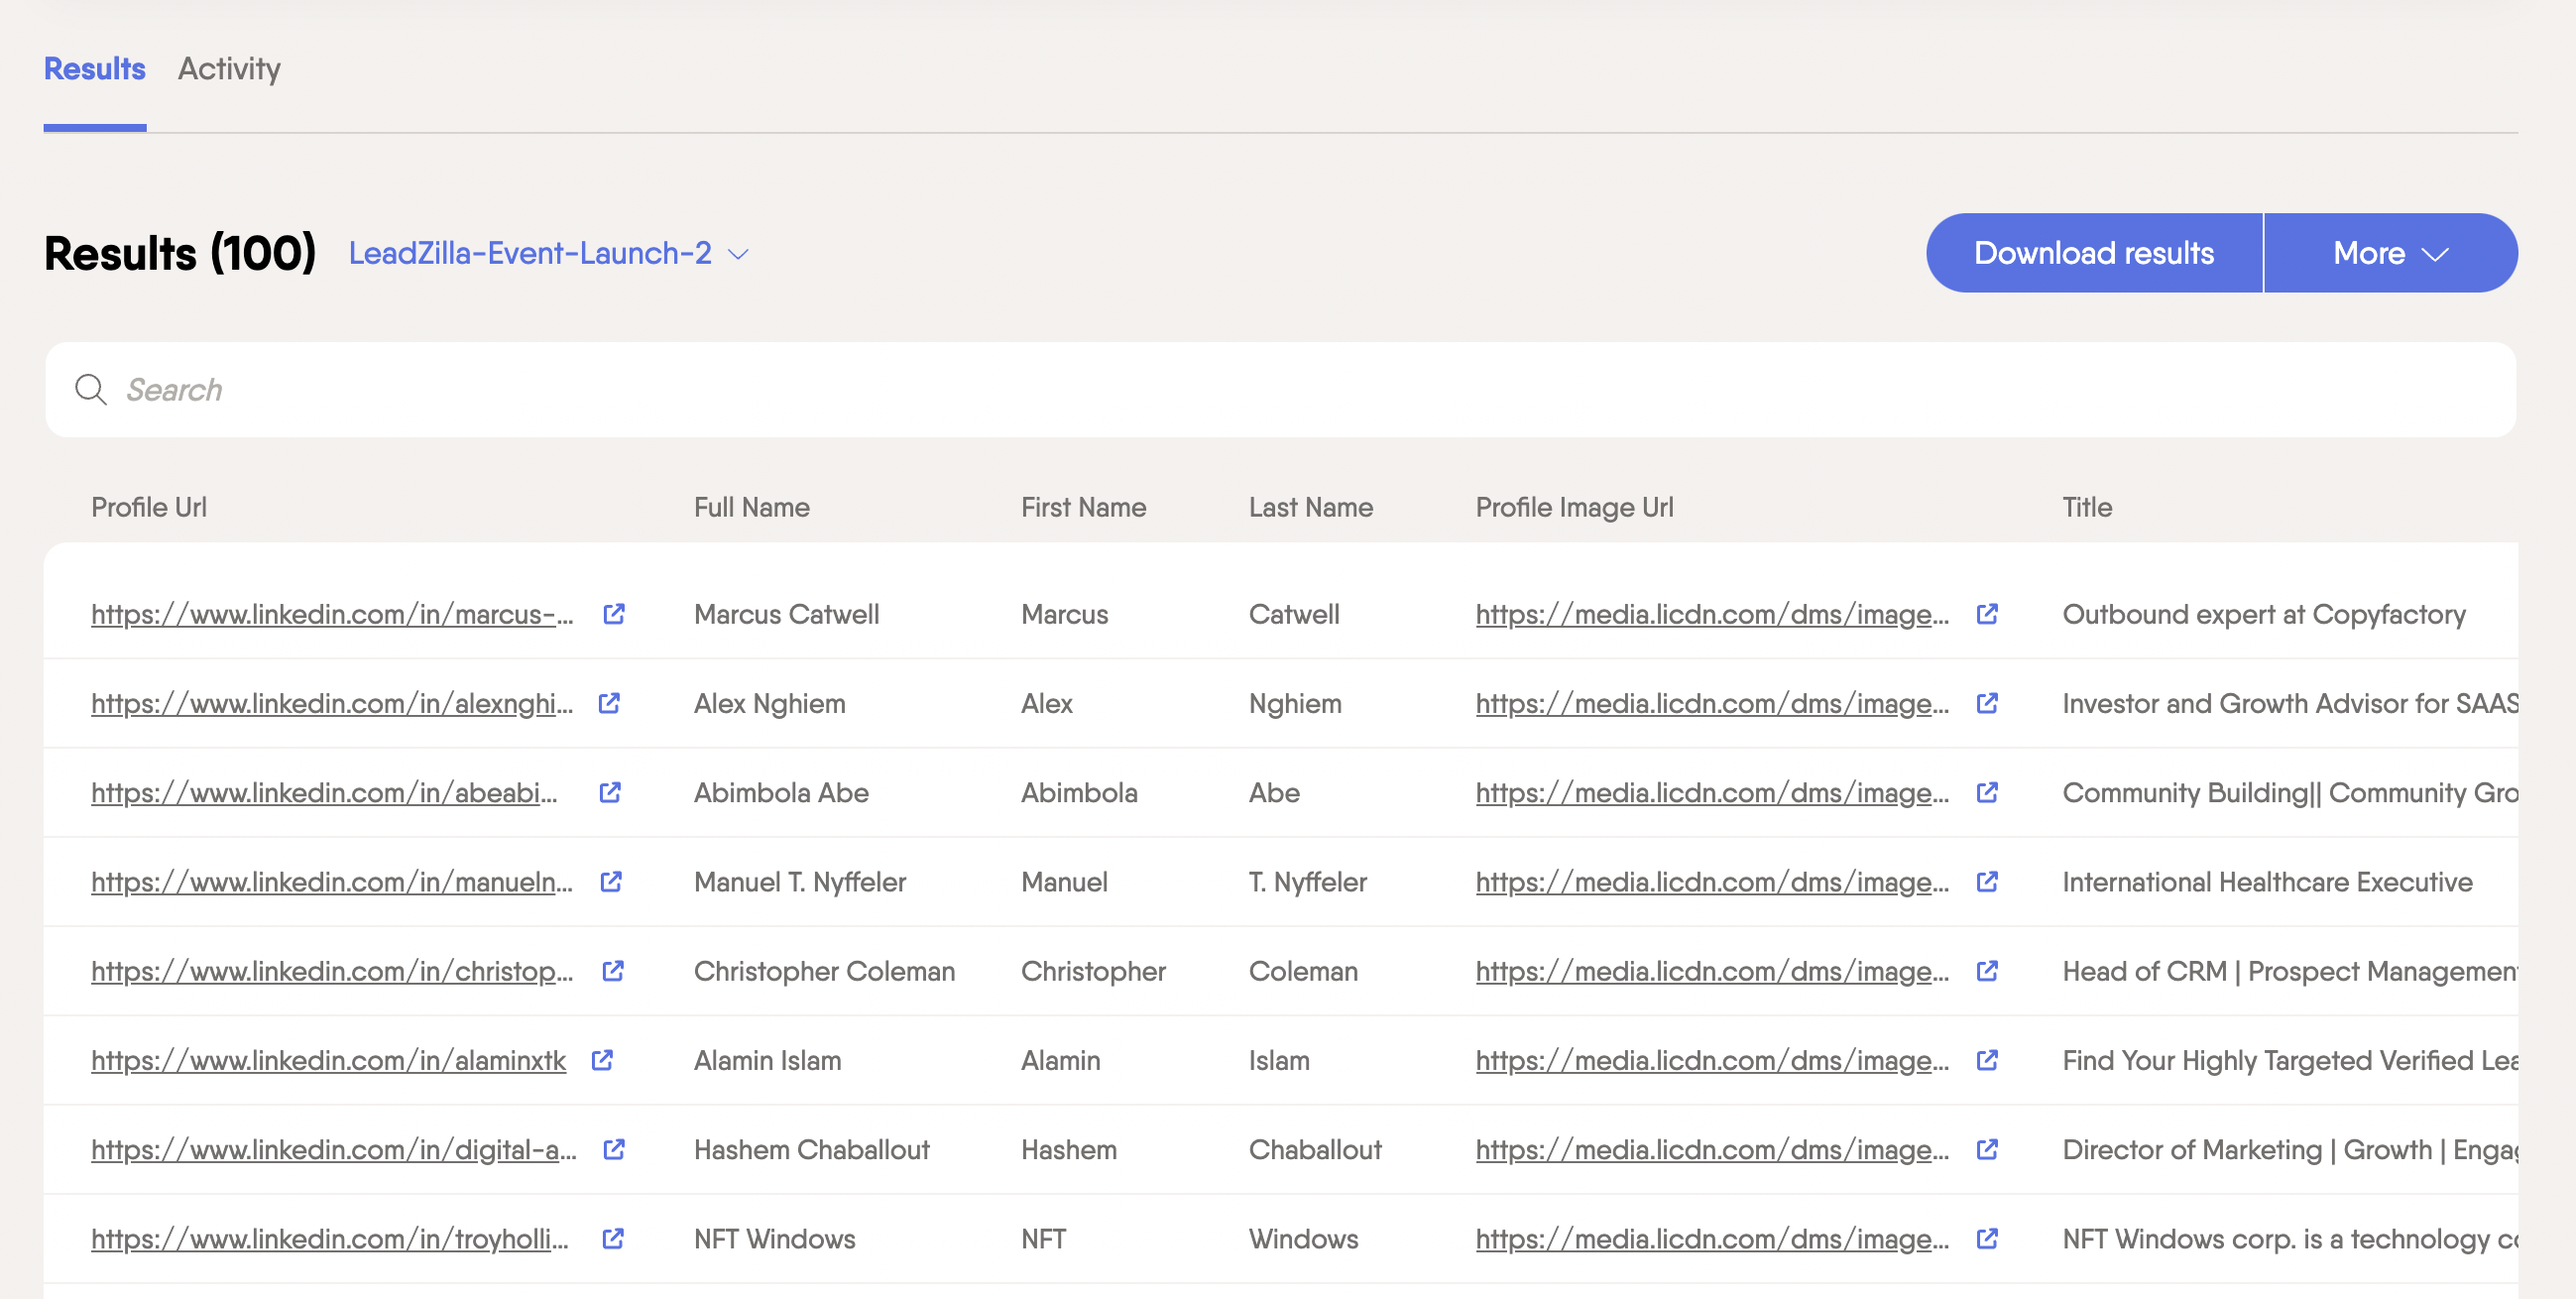Click the Full Name column header
The height and width of the screenshot is (1299, 2576).
(751, 507)
